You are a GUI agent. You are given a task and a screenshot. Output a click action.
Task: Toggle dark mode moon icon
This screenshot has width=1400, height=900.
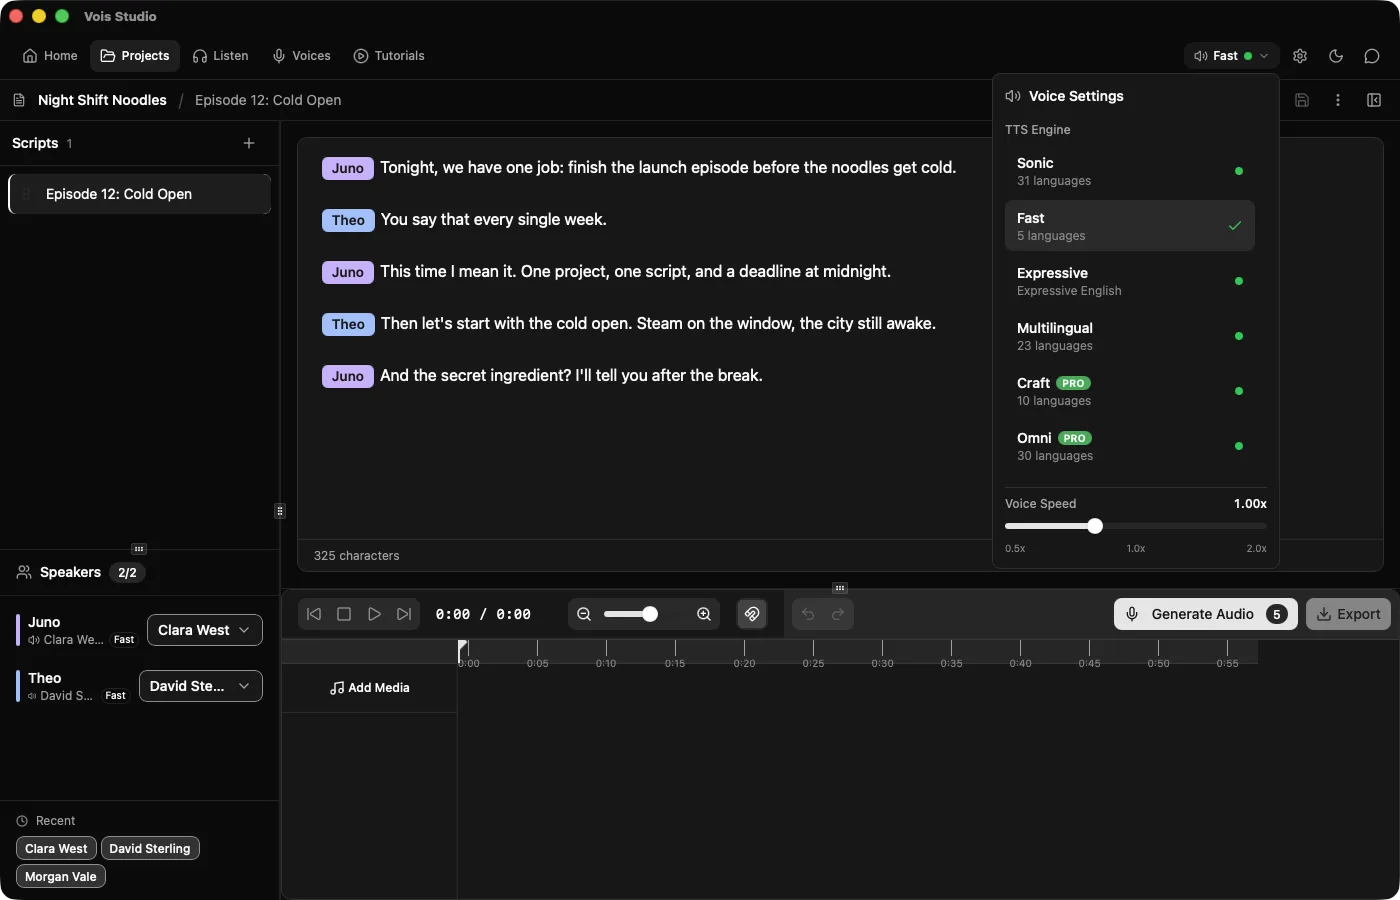1336,56
